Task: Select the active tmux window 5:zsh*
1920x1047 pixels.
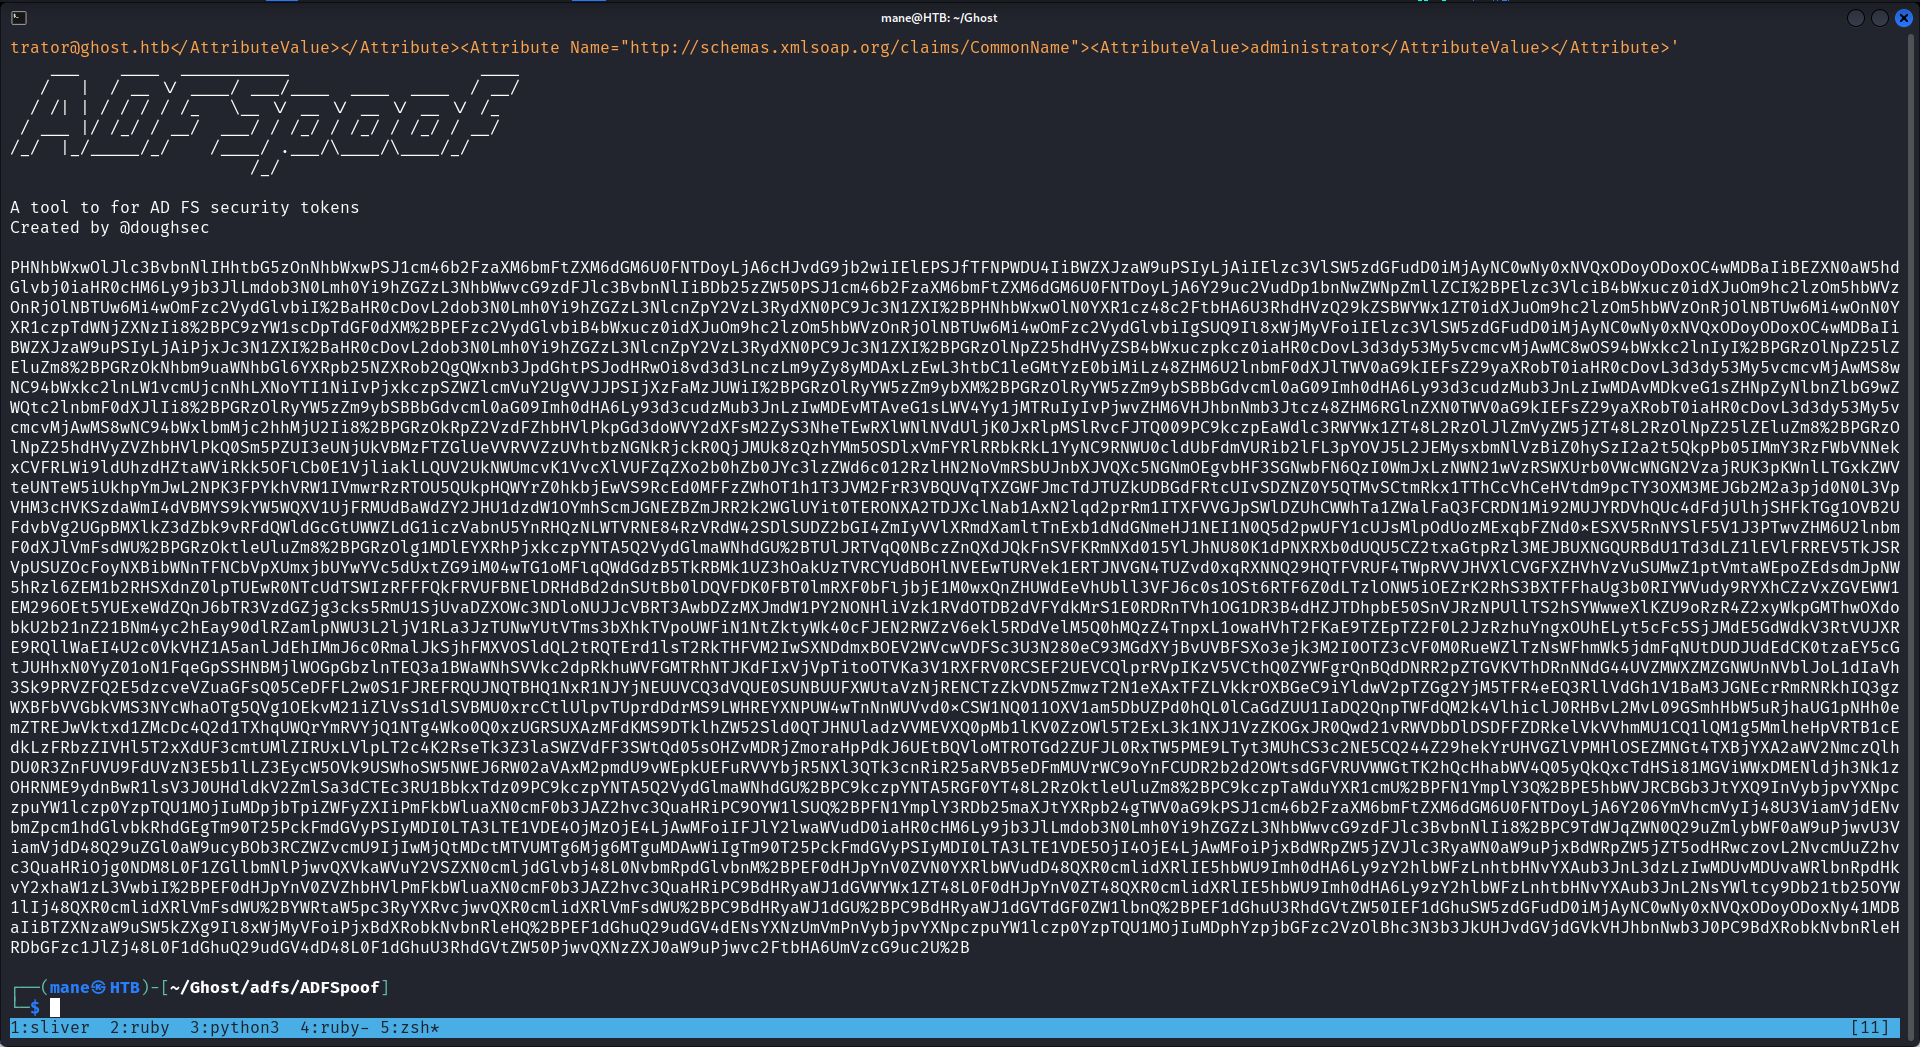Action: click(x=410, y=1027)
